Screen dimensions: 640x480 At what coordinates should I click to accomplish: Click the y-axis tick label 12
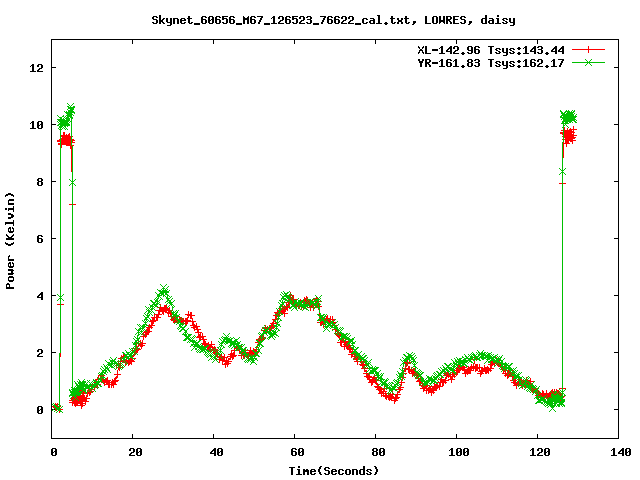click(36, 68)
